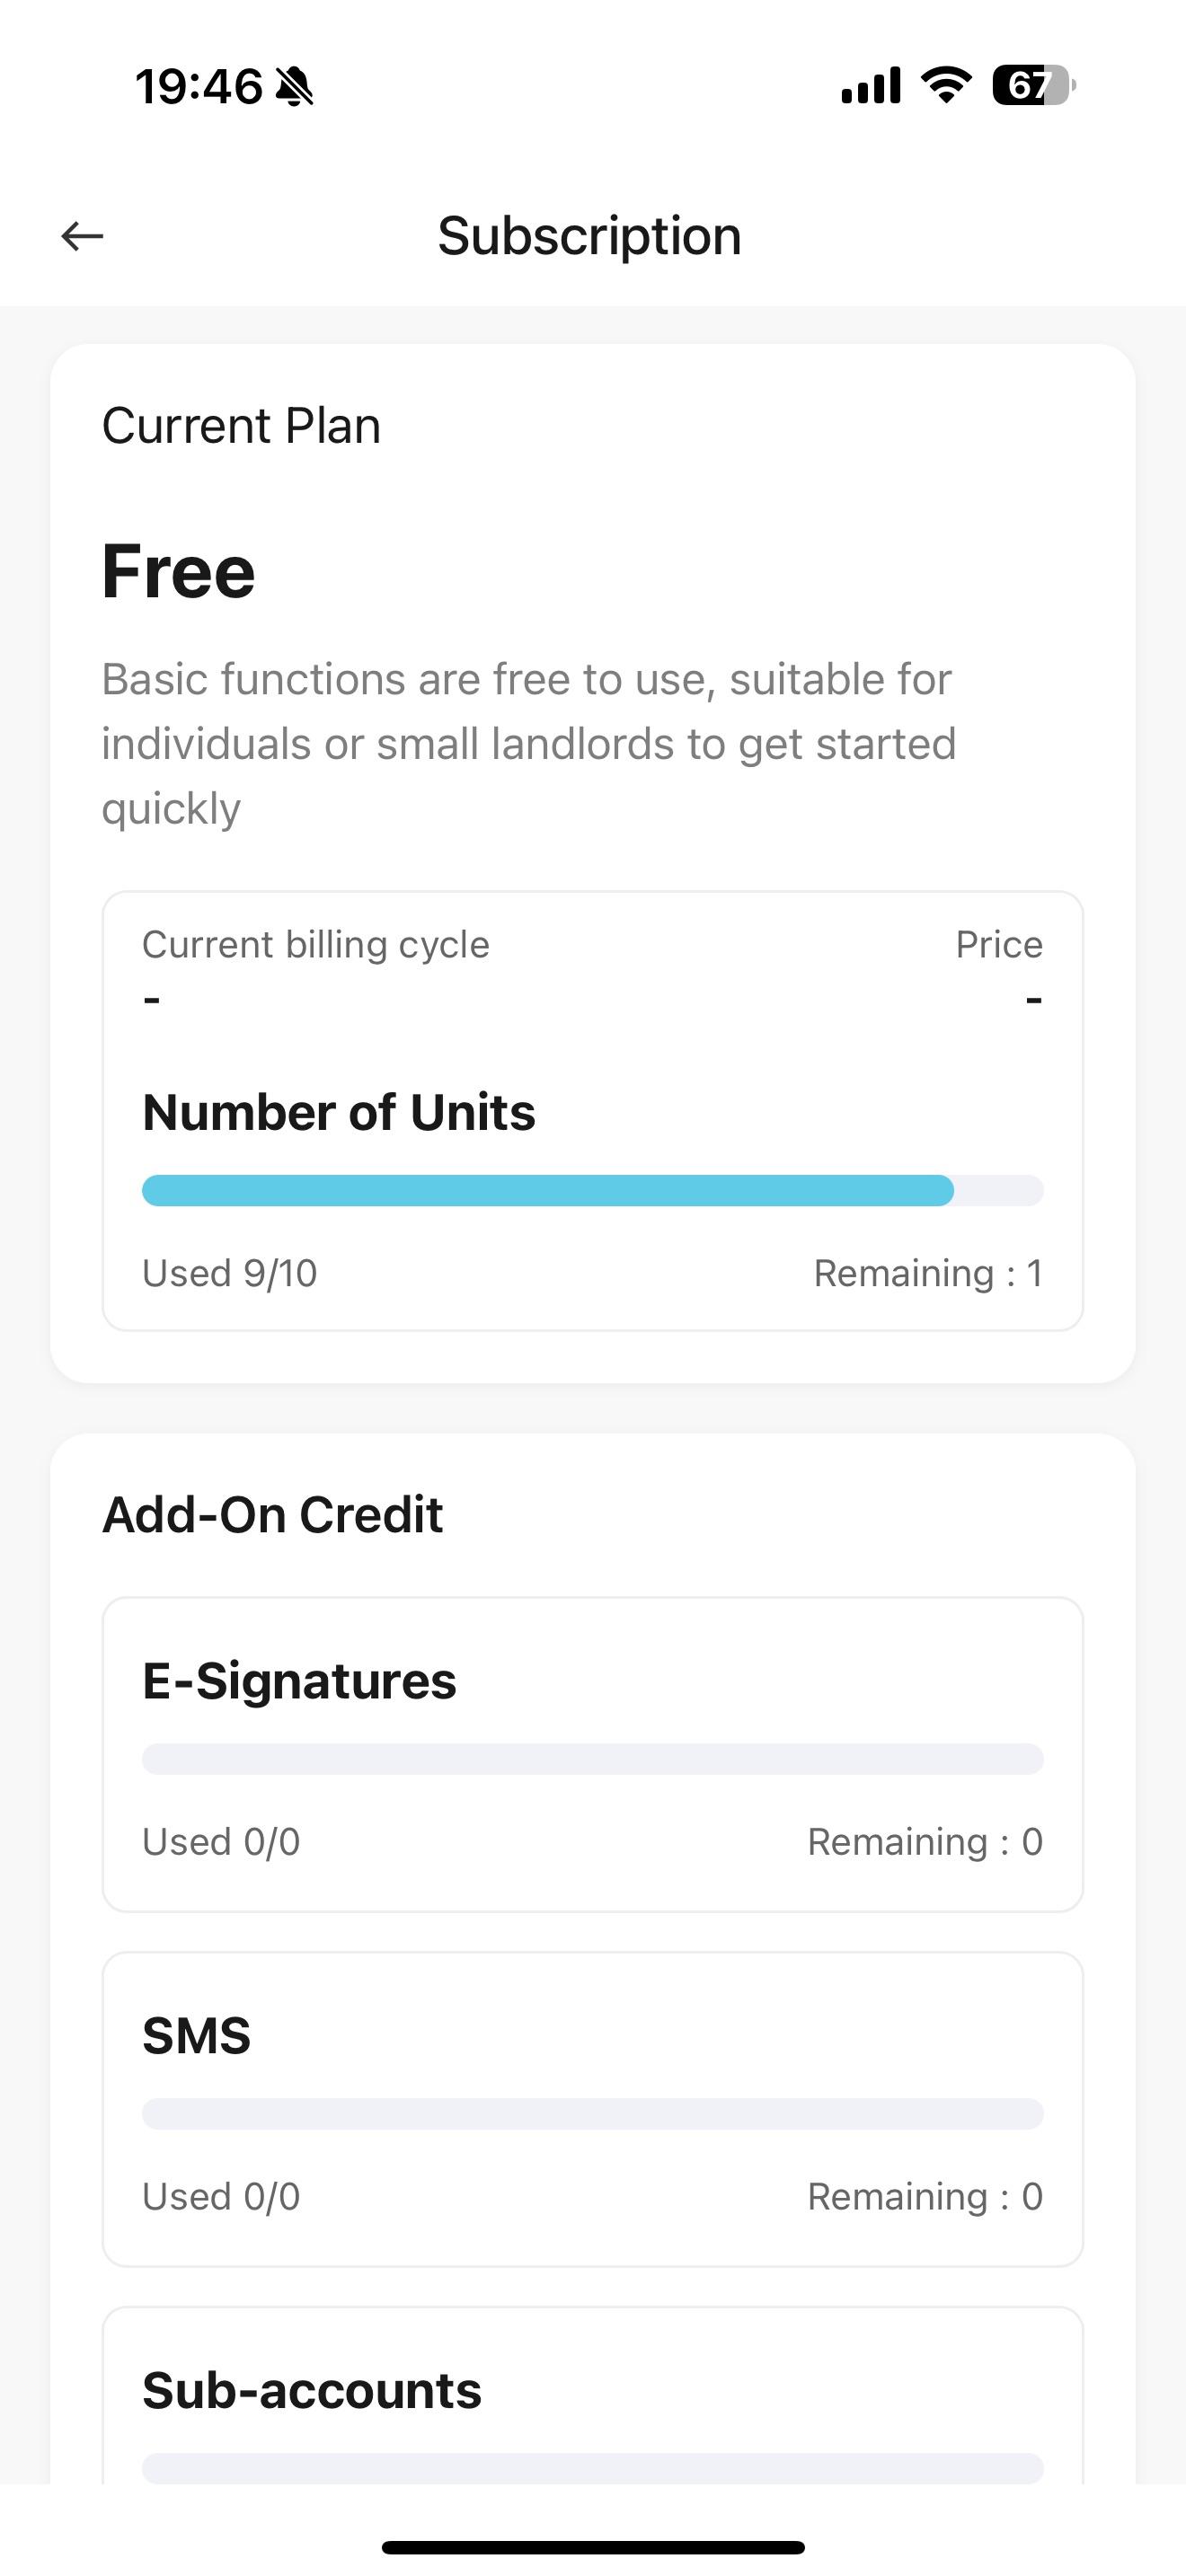Tap the home indicator bar

pos(592,2547)
